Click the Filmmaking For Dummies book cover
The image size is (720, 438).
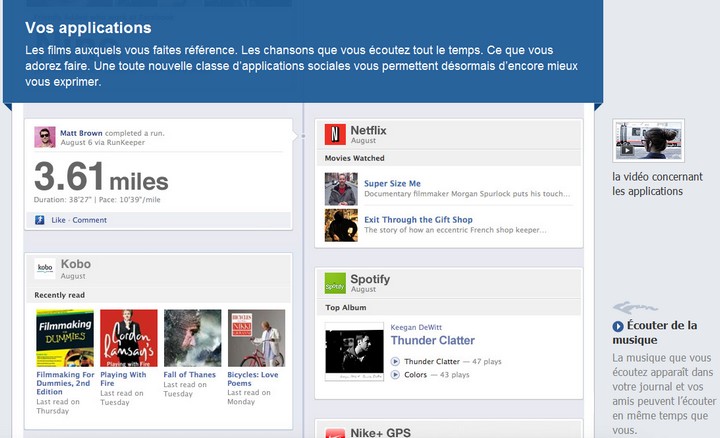[x=65, y=338]
